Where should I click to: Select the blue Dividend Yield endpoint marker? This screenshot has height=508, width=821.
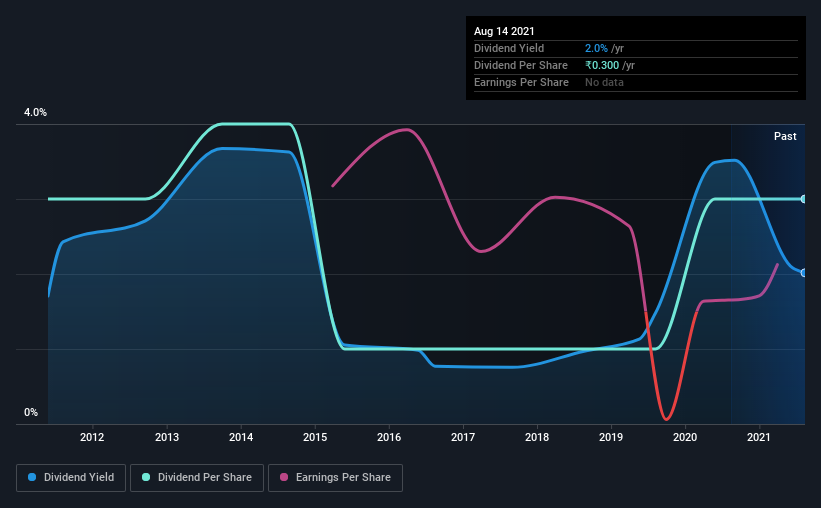[803, 273]
